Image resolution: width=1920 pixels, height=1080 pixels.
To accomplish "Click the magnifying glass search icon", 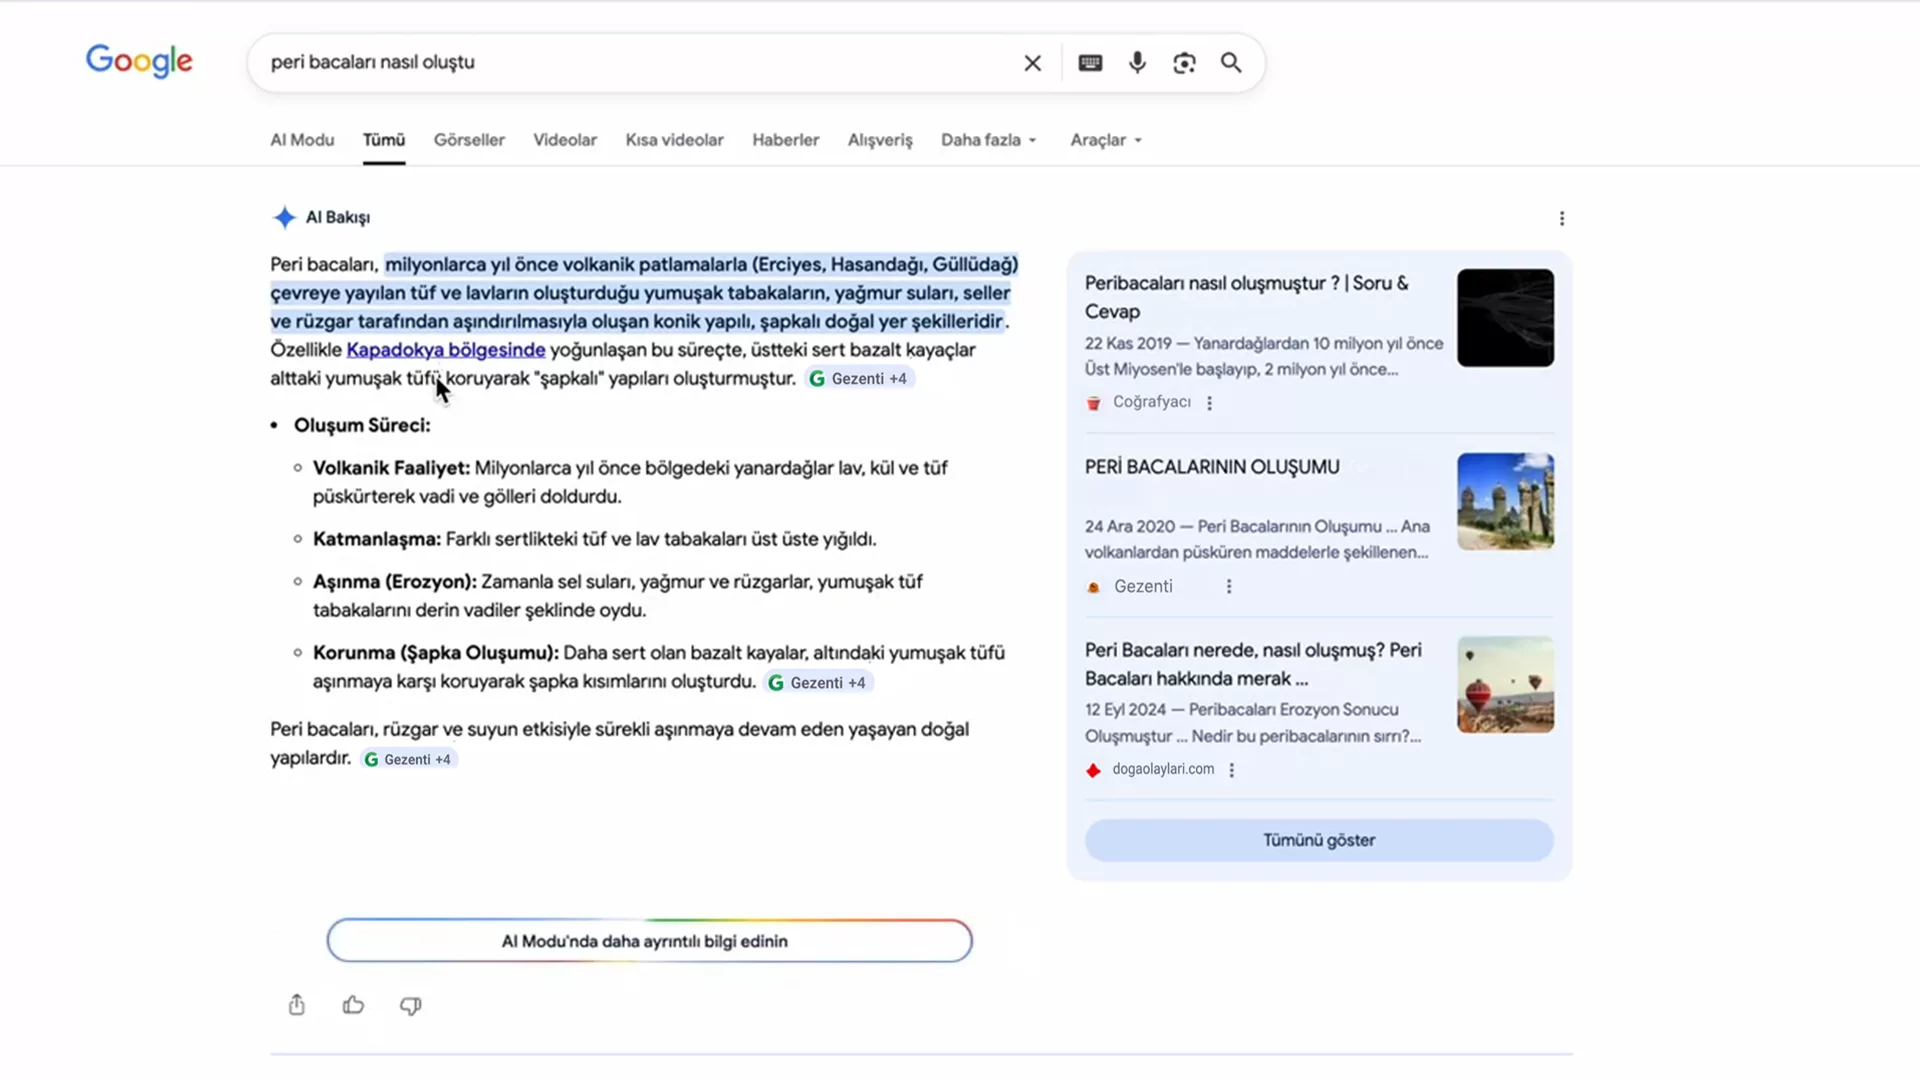I will coord(1231,62).
